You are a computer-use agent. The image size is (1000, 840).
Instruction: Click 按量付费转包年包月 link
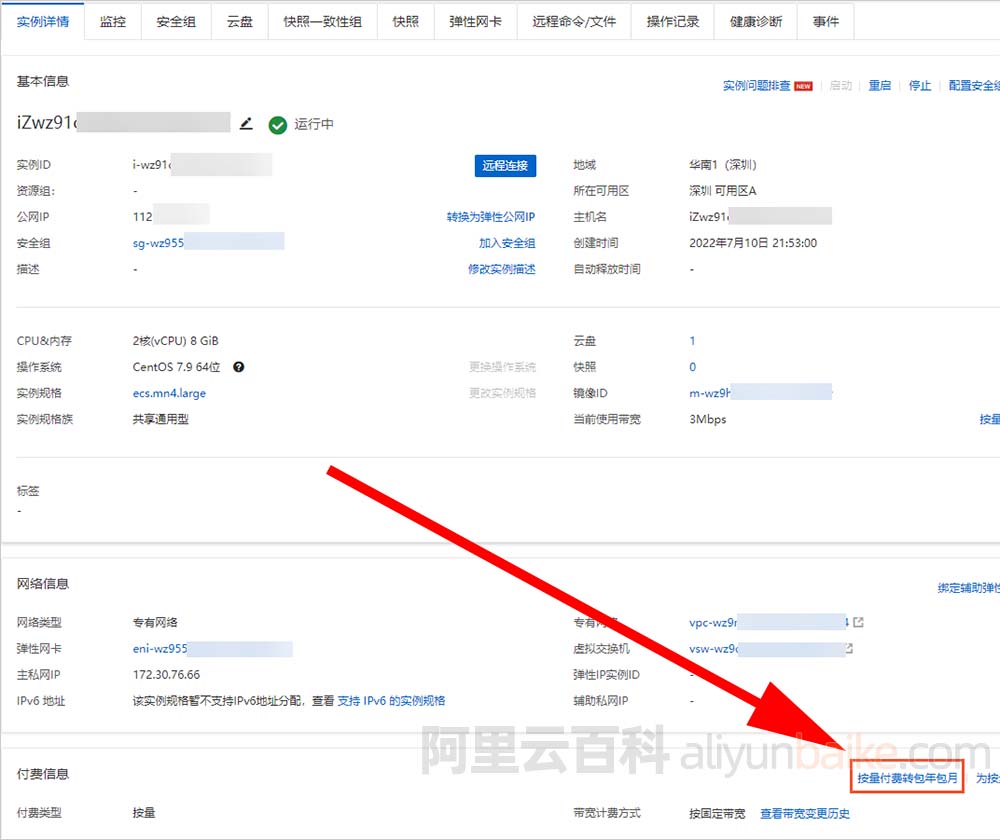pos(908,778)
